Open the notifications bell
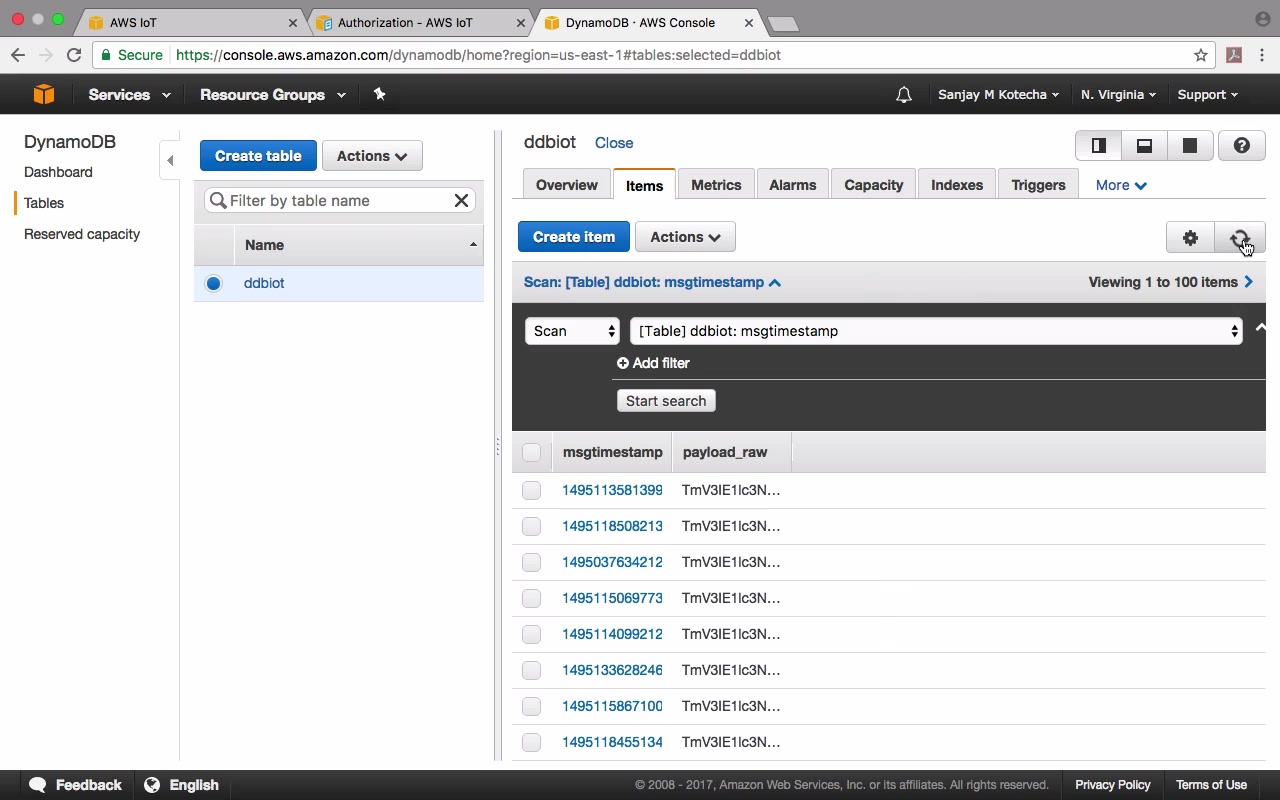The width and height of the screenshot is (1280, 800). [x=903, y=95]
